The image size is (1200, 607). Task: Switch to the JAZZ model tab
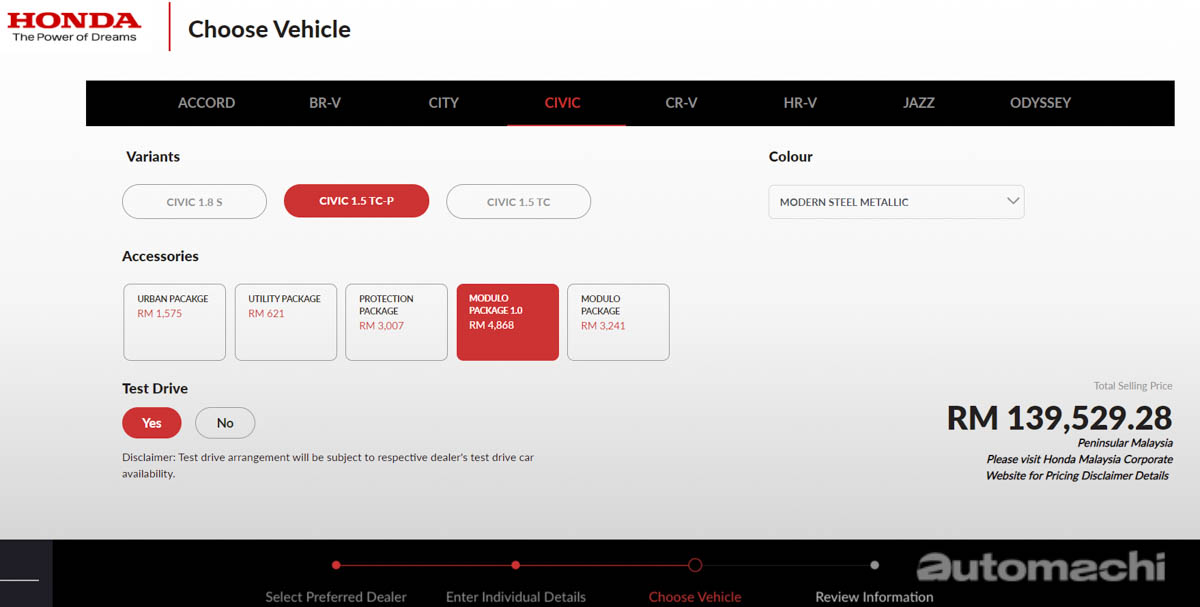coord(919,103)
